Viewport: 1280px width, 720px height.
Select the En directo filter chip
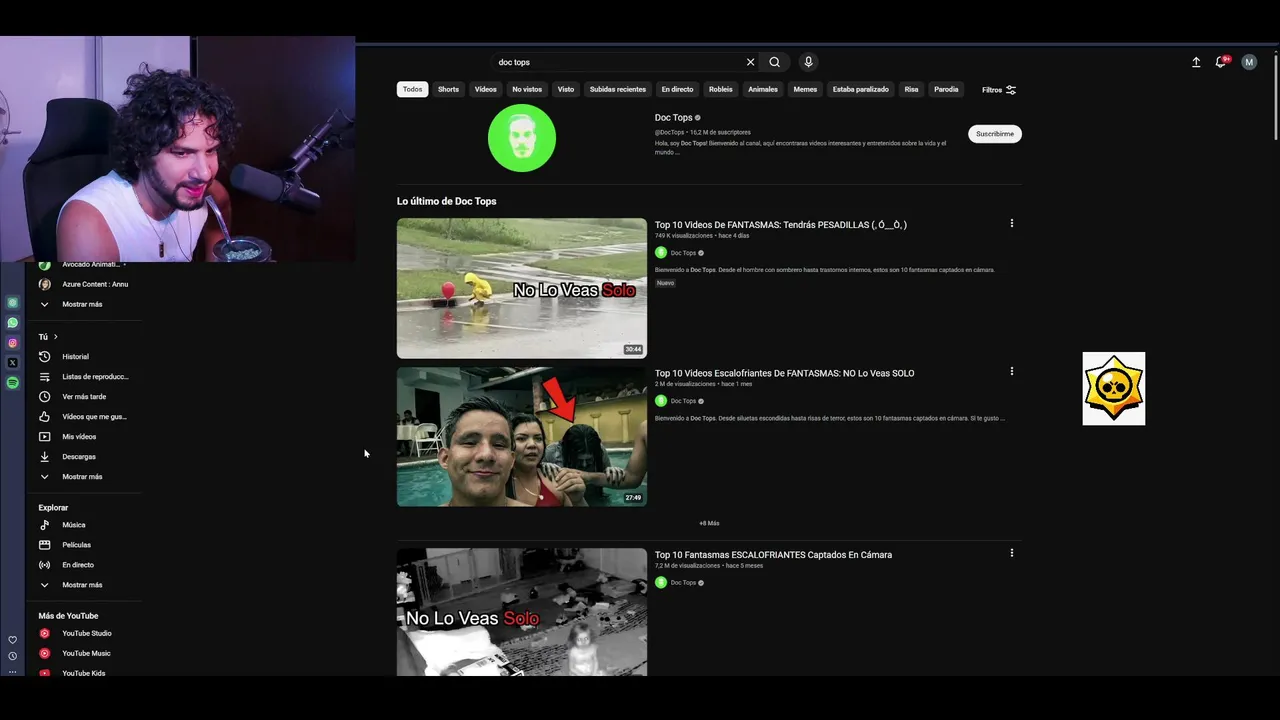pyautogui.click(x=677, y=90)
